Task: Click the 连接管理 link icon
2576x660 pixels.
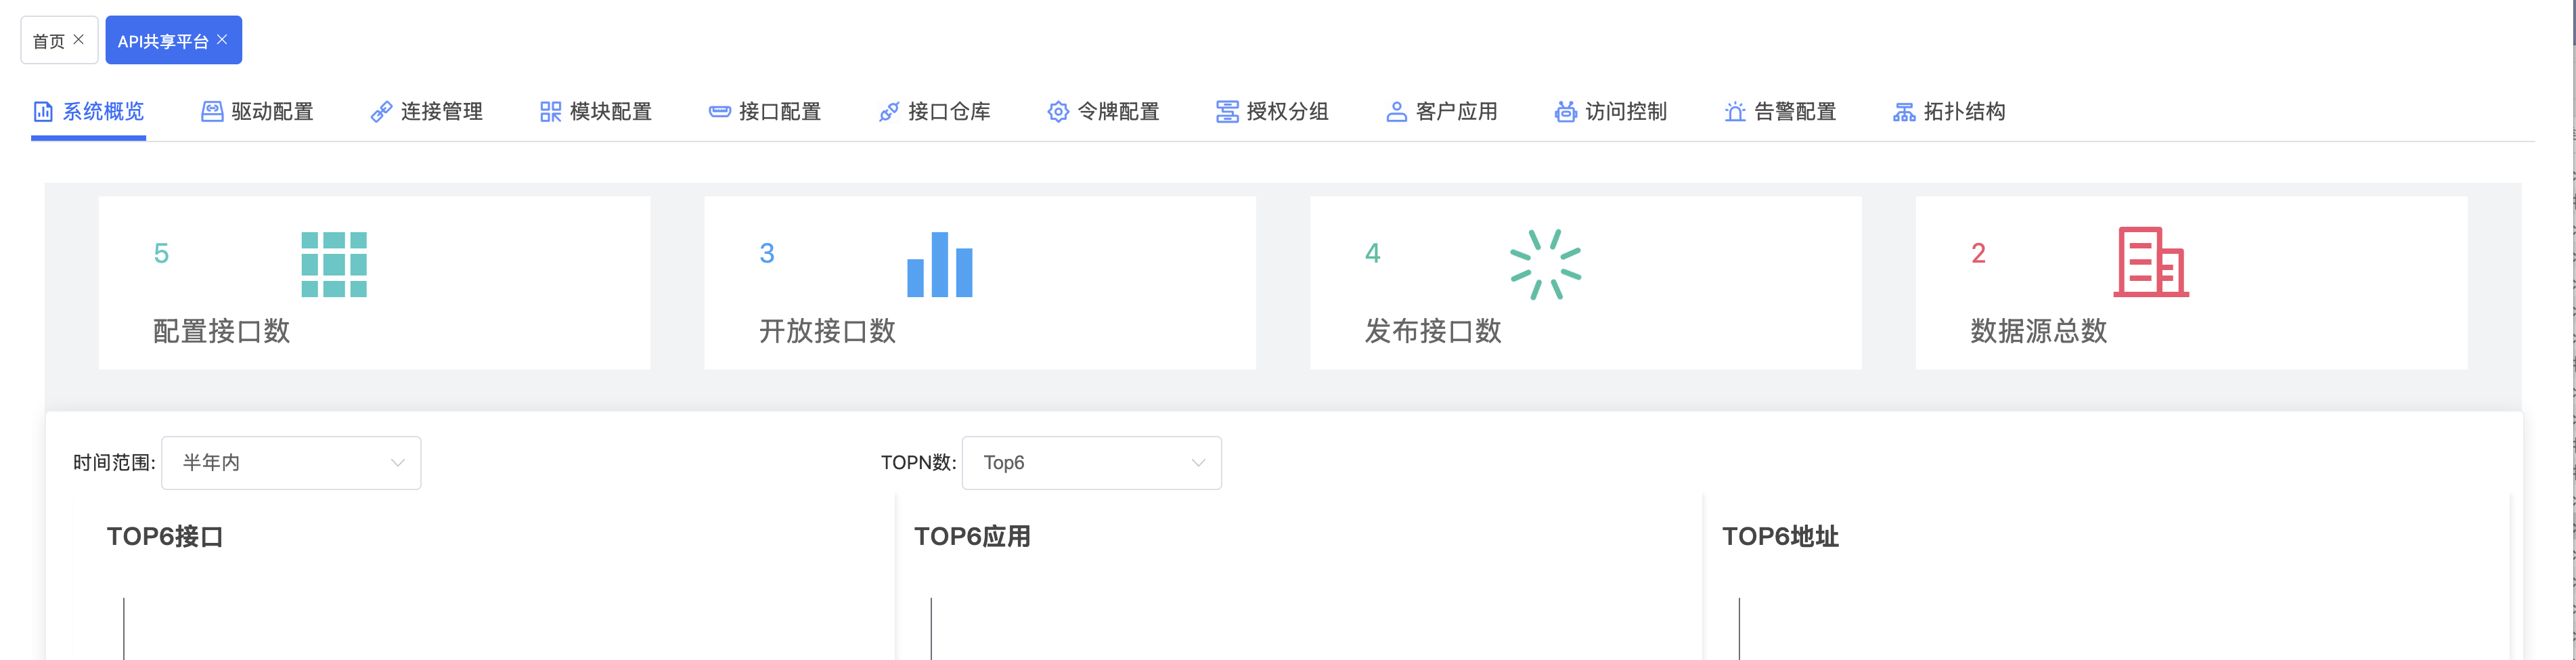Action: 381,112
